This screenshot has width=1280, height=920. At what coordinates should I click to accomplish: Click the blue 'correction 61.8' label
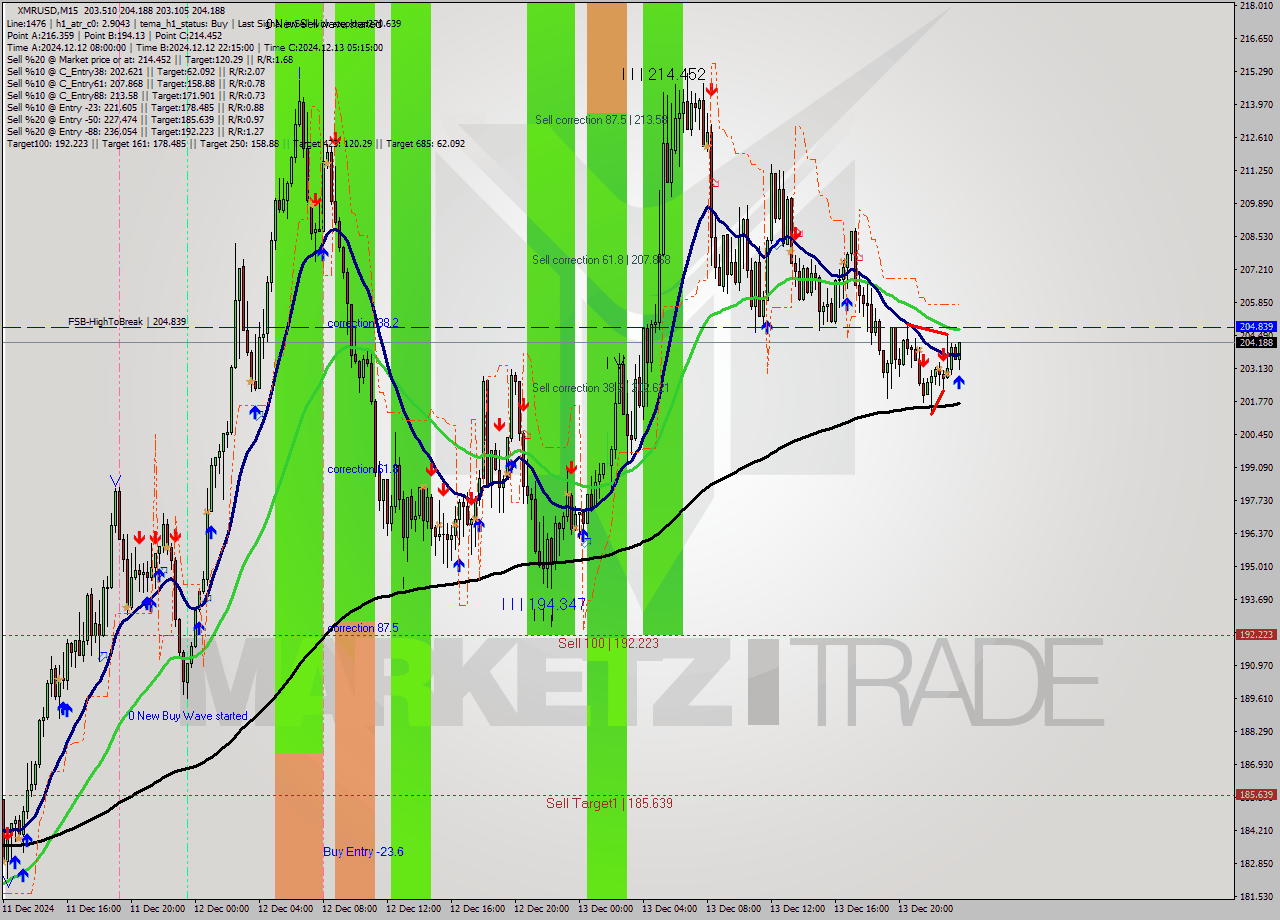click(x=363, y=469)
